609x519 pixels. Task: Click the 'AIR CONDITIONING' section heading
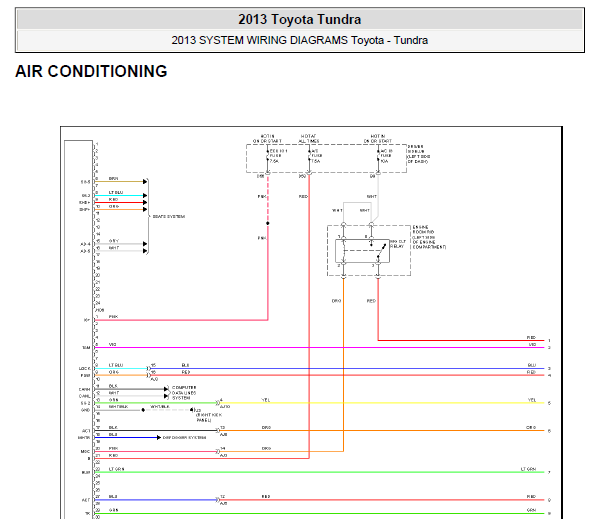click(91, 71)
